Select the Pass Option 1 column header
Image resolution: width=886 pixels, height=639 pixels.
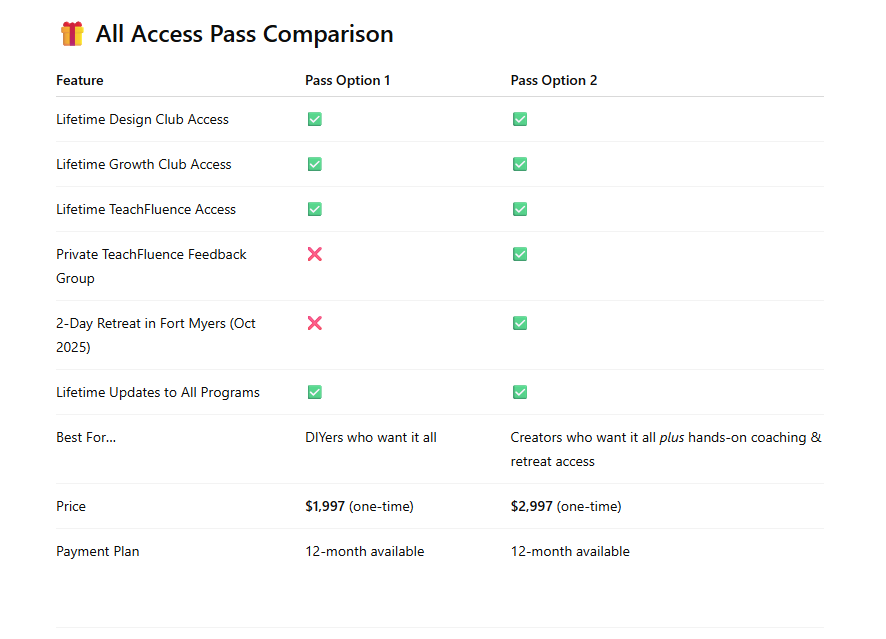click(x=348, y=80)
